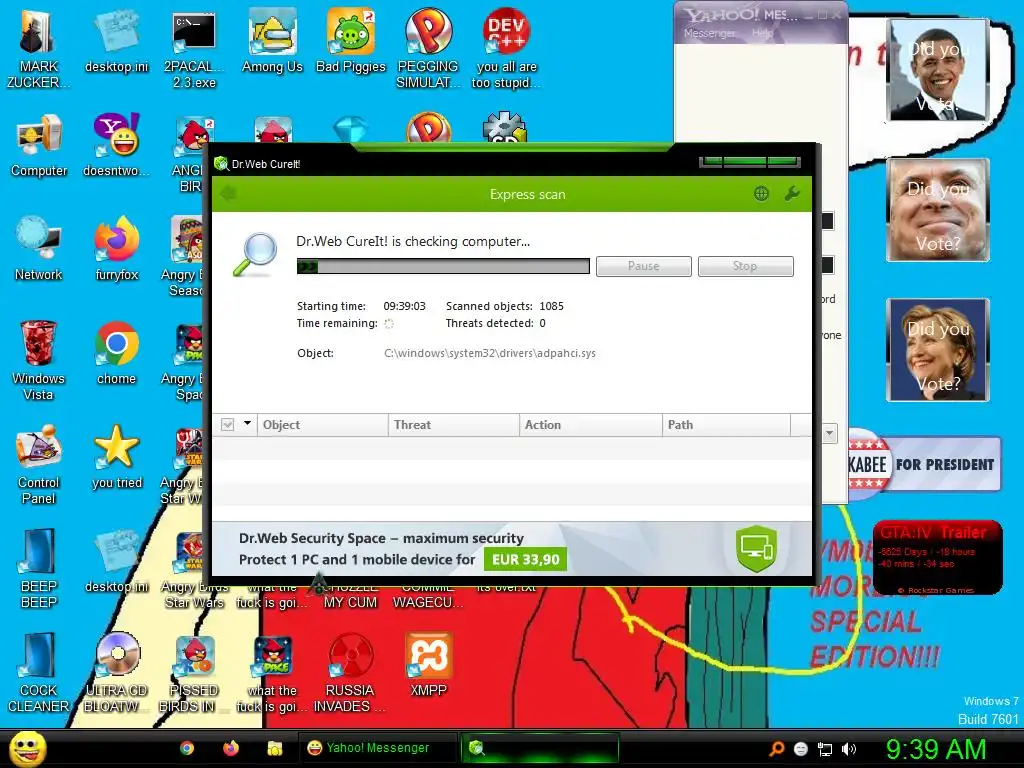Open the BEEP BEEP desktop icon

pyautogui.click(x=39, y=569)
